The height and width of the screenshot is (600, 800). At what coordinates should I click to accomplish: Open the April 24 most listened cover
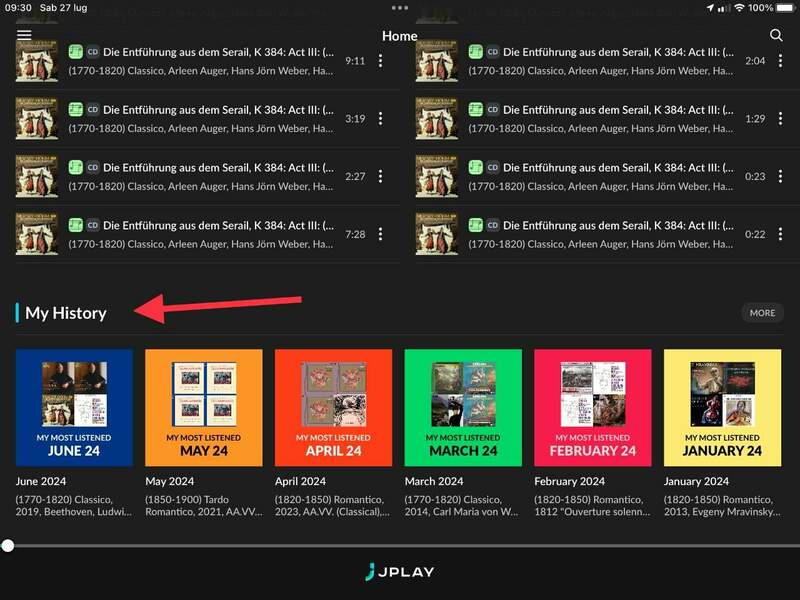tap(333, 407)
